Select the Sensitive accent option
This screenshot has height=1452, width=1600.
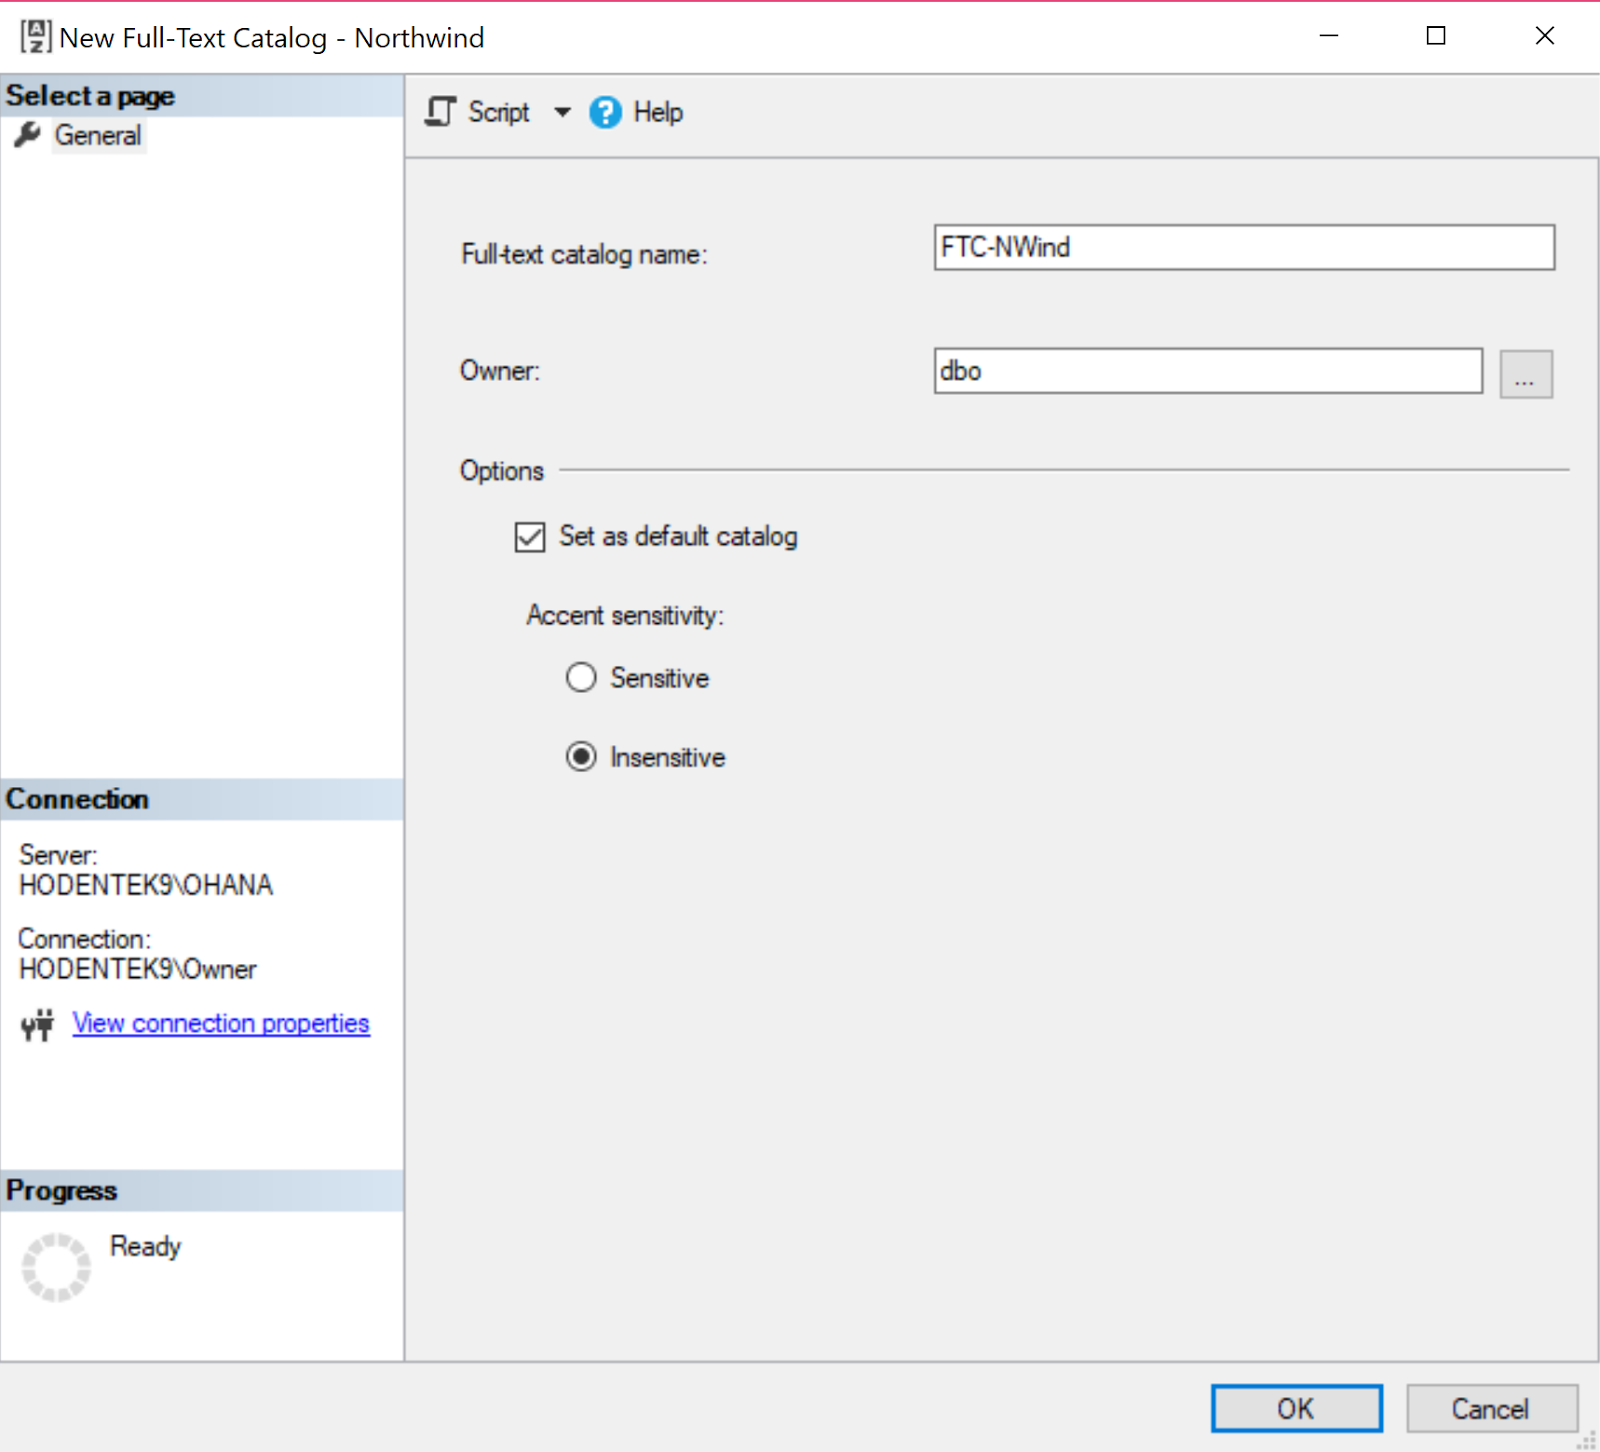(x=581, y=677)
